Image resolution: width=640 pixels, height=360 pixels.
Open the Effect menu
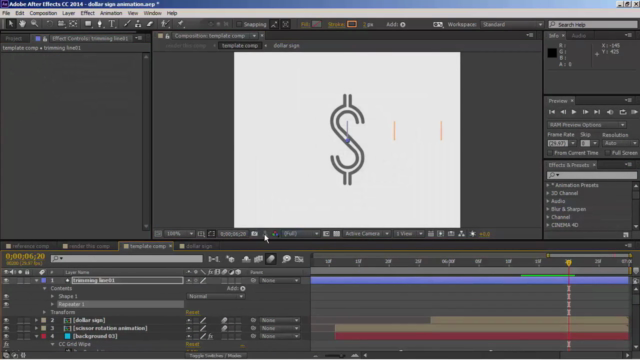pyautogui.click(x=87, y=13)
